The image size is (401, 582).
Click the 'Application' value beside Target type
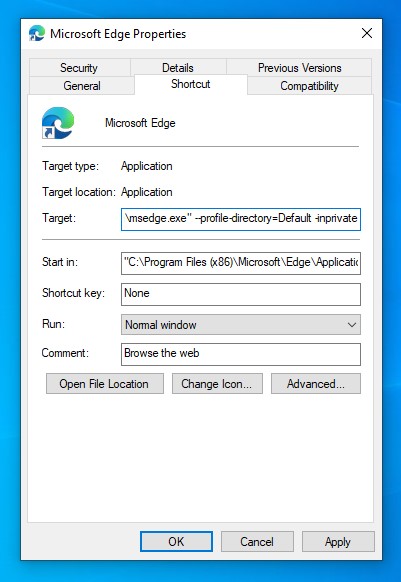tap(147, 166)
